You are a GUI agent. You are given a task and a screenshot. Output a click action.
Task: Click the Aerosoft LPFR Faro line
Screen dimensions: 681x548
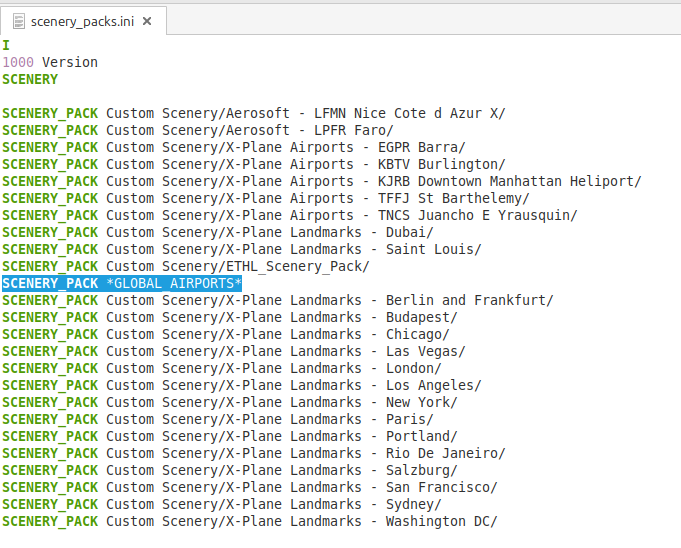(x=250, y=130)
